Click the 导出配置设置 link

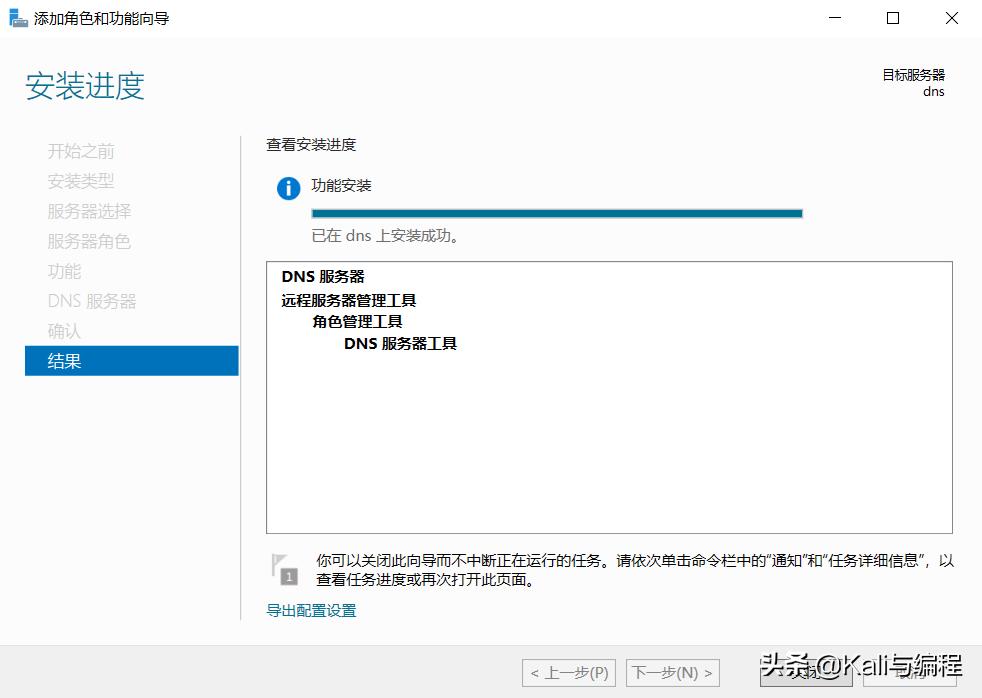(310, 608)
